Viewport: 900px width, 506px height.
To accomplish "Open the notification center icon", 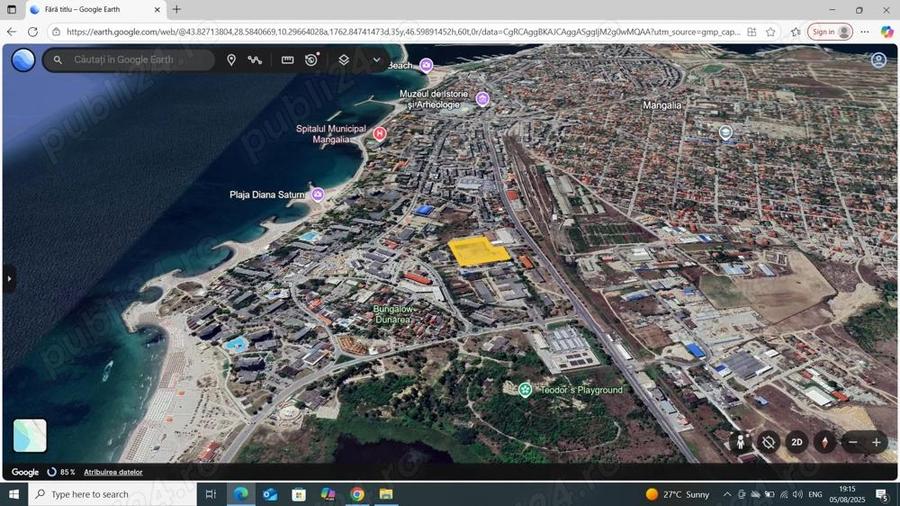I will (x=882, y=494).
